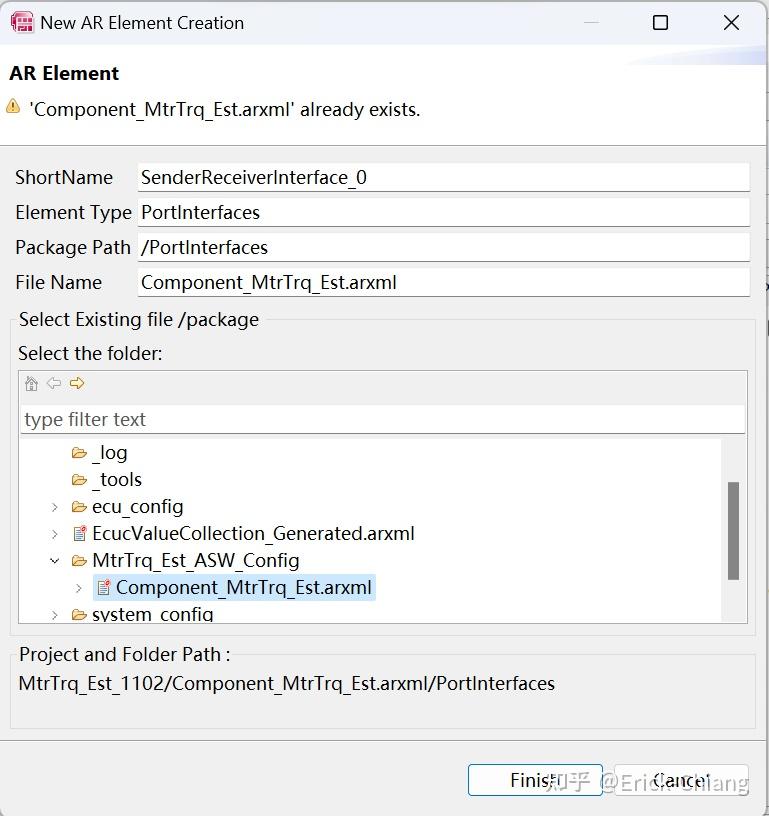Screen dimensions: 769x816
Task: Click the EcucValueCollection_Generated.arxml file icon
Action: tap(80, 534)
